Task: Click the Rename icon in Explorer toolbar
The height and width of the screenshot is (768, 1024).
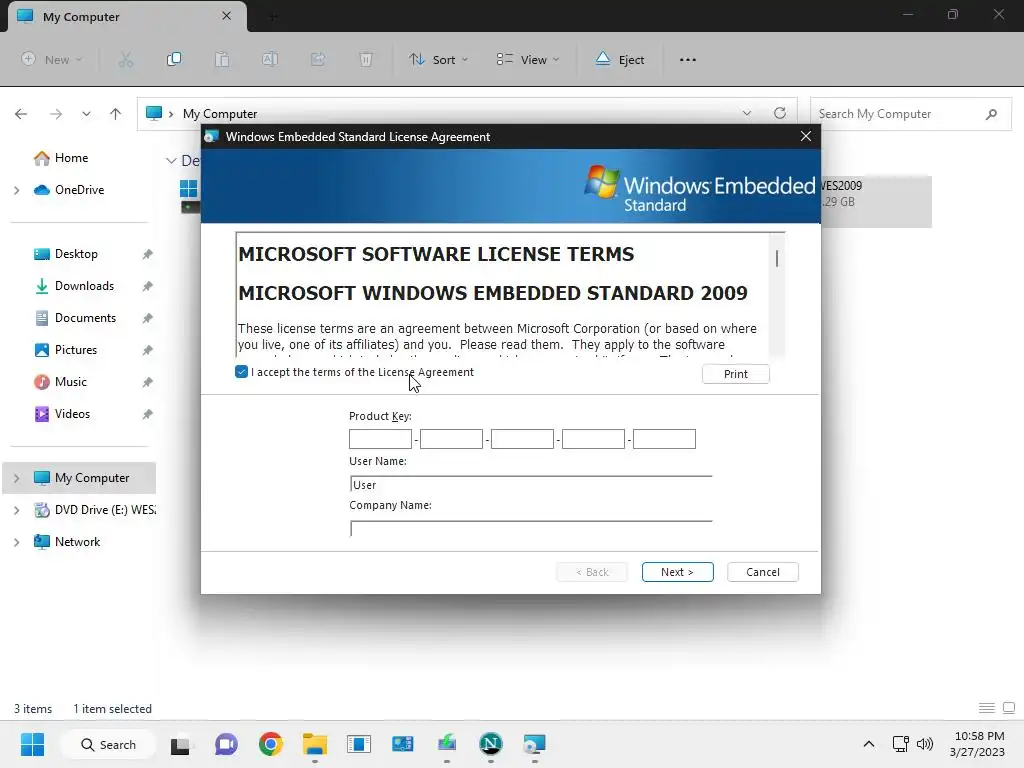Action: (270, 59)
